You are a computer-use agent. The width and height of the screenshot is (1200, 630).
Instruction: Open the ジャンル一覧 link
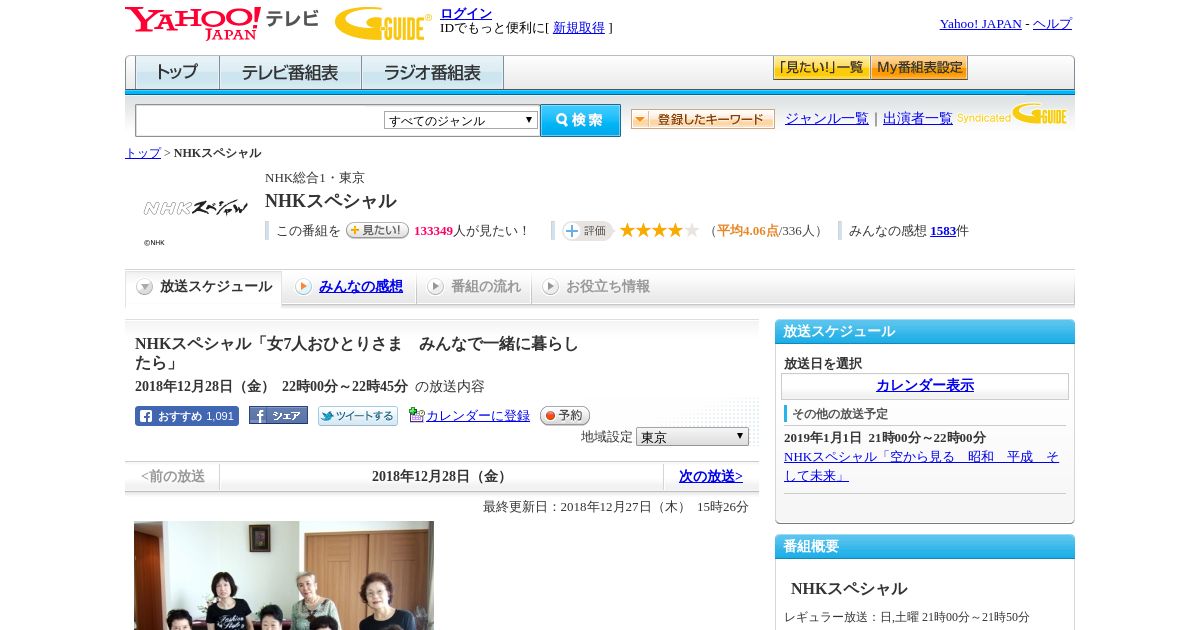click(x=827, y=118)
